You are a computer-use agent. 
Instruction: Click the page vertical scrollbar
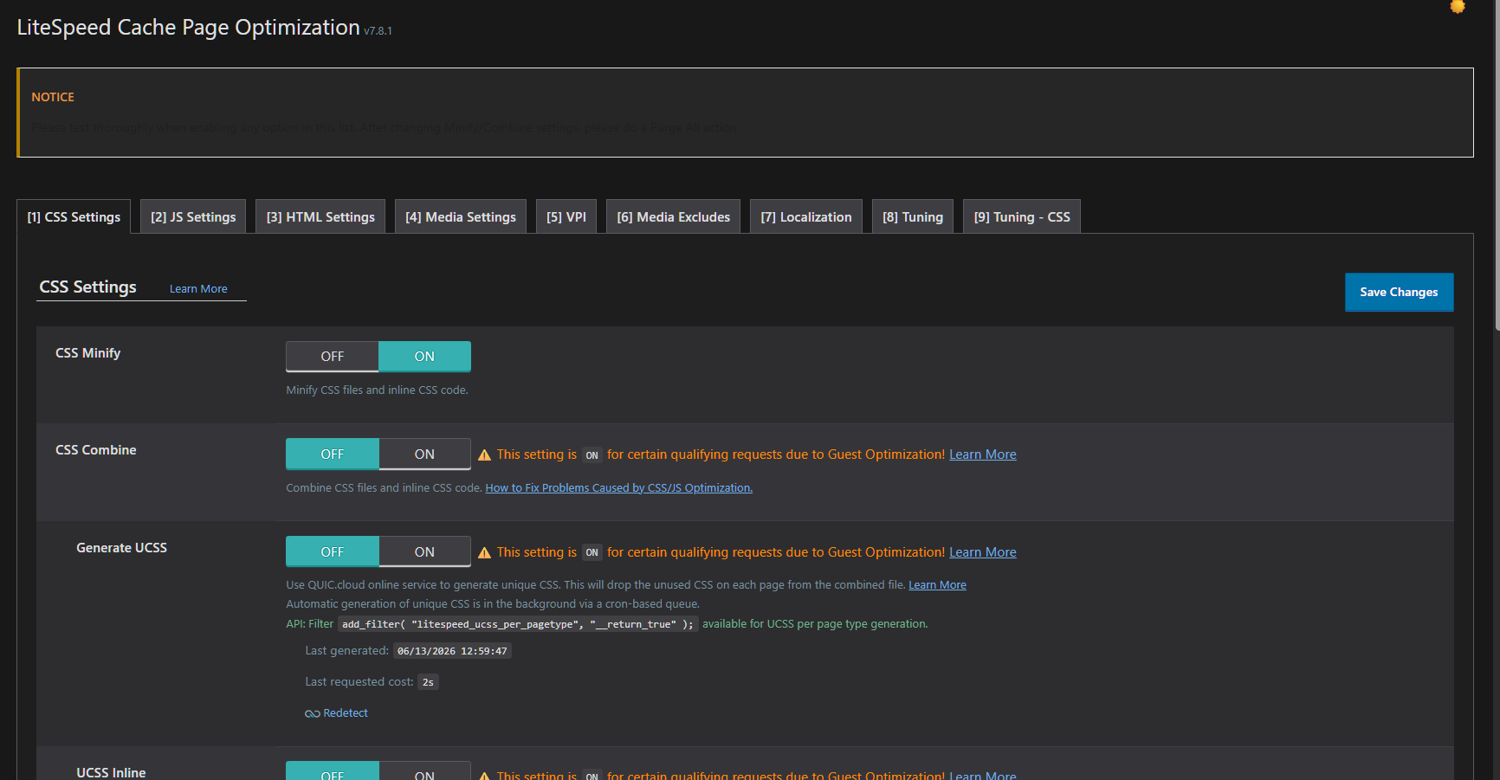pyautogui.click(x=1495, y=165)
